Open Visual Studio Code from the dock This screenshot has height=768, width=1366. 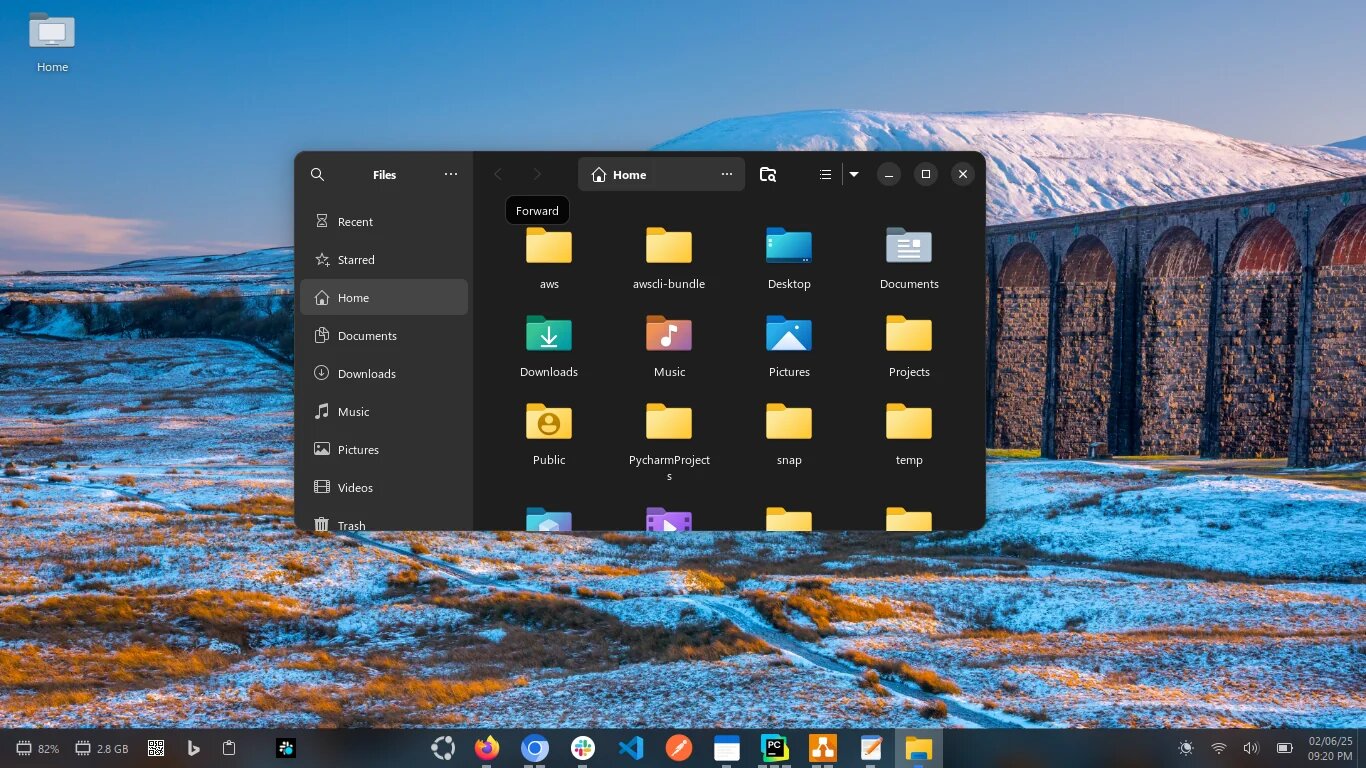[631, 748]
